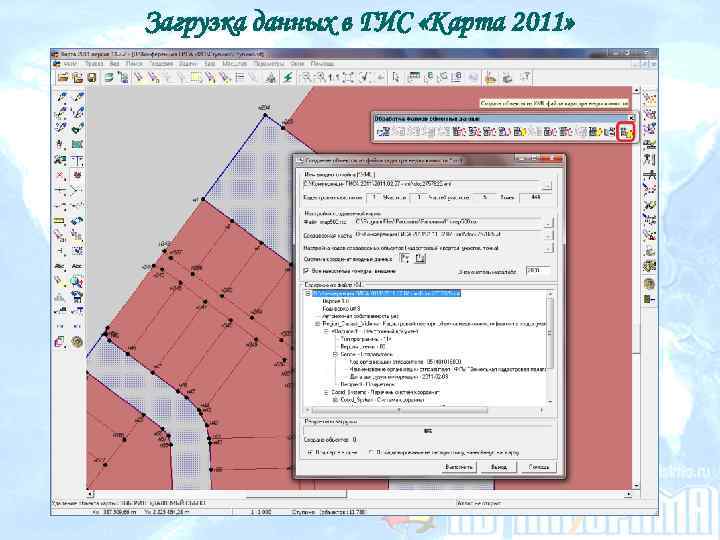Open the Поиск menu
Screen dimensions: 720x540
click(134, 64)
